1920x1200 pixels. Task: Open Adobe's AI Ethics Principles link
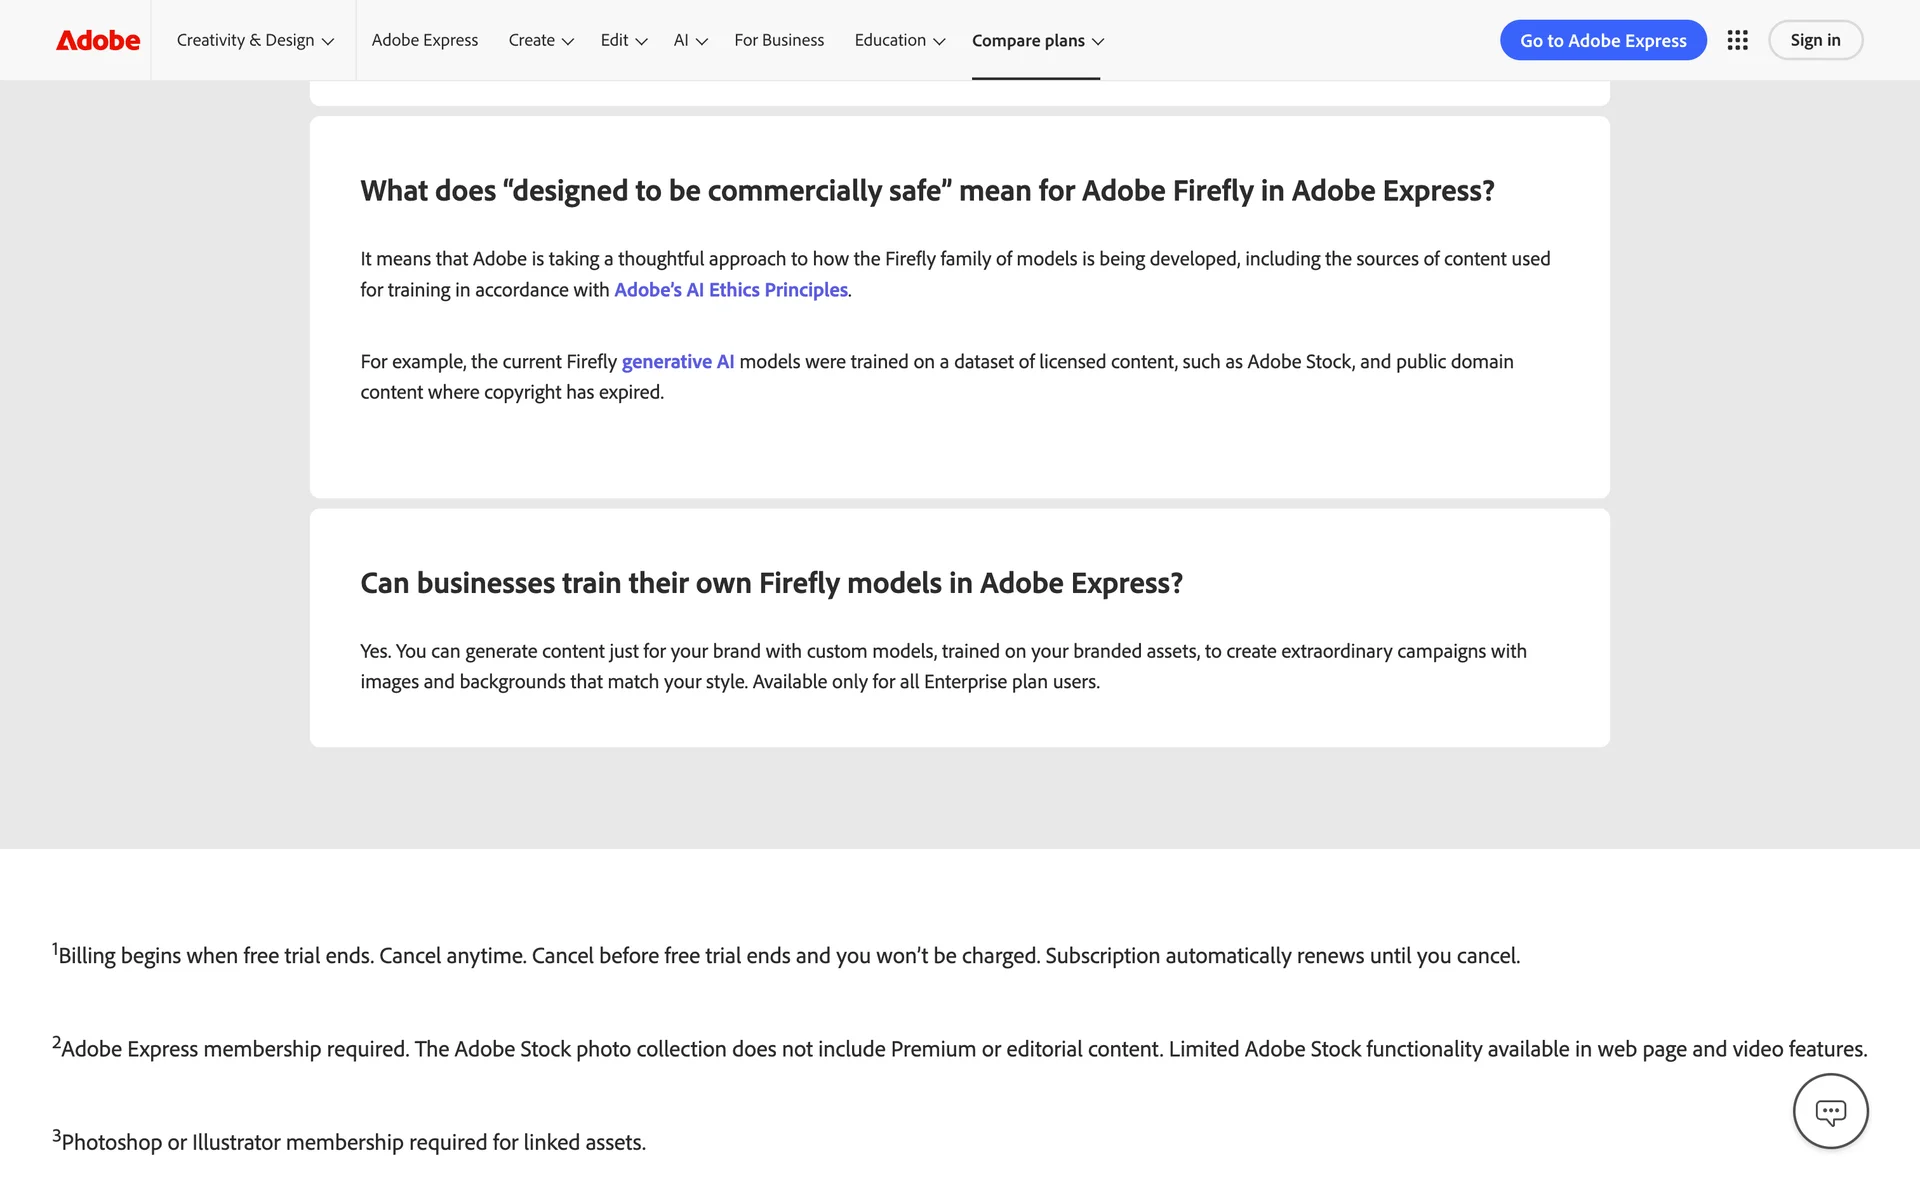point(730,290)
